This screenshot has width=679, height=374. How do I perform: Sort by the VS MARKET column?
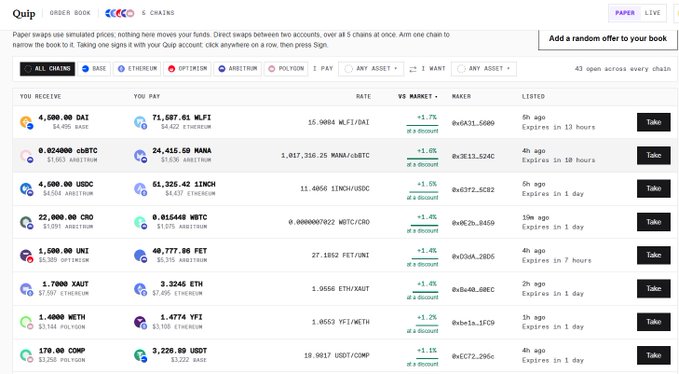coord(418,97)
